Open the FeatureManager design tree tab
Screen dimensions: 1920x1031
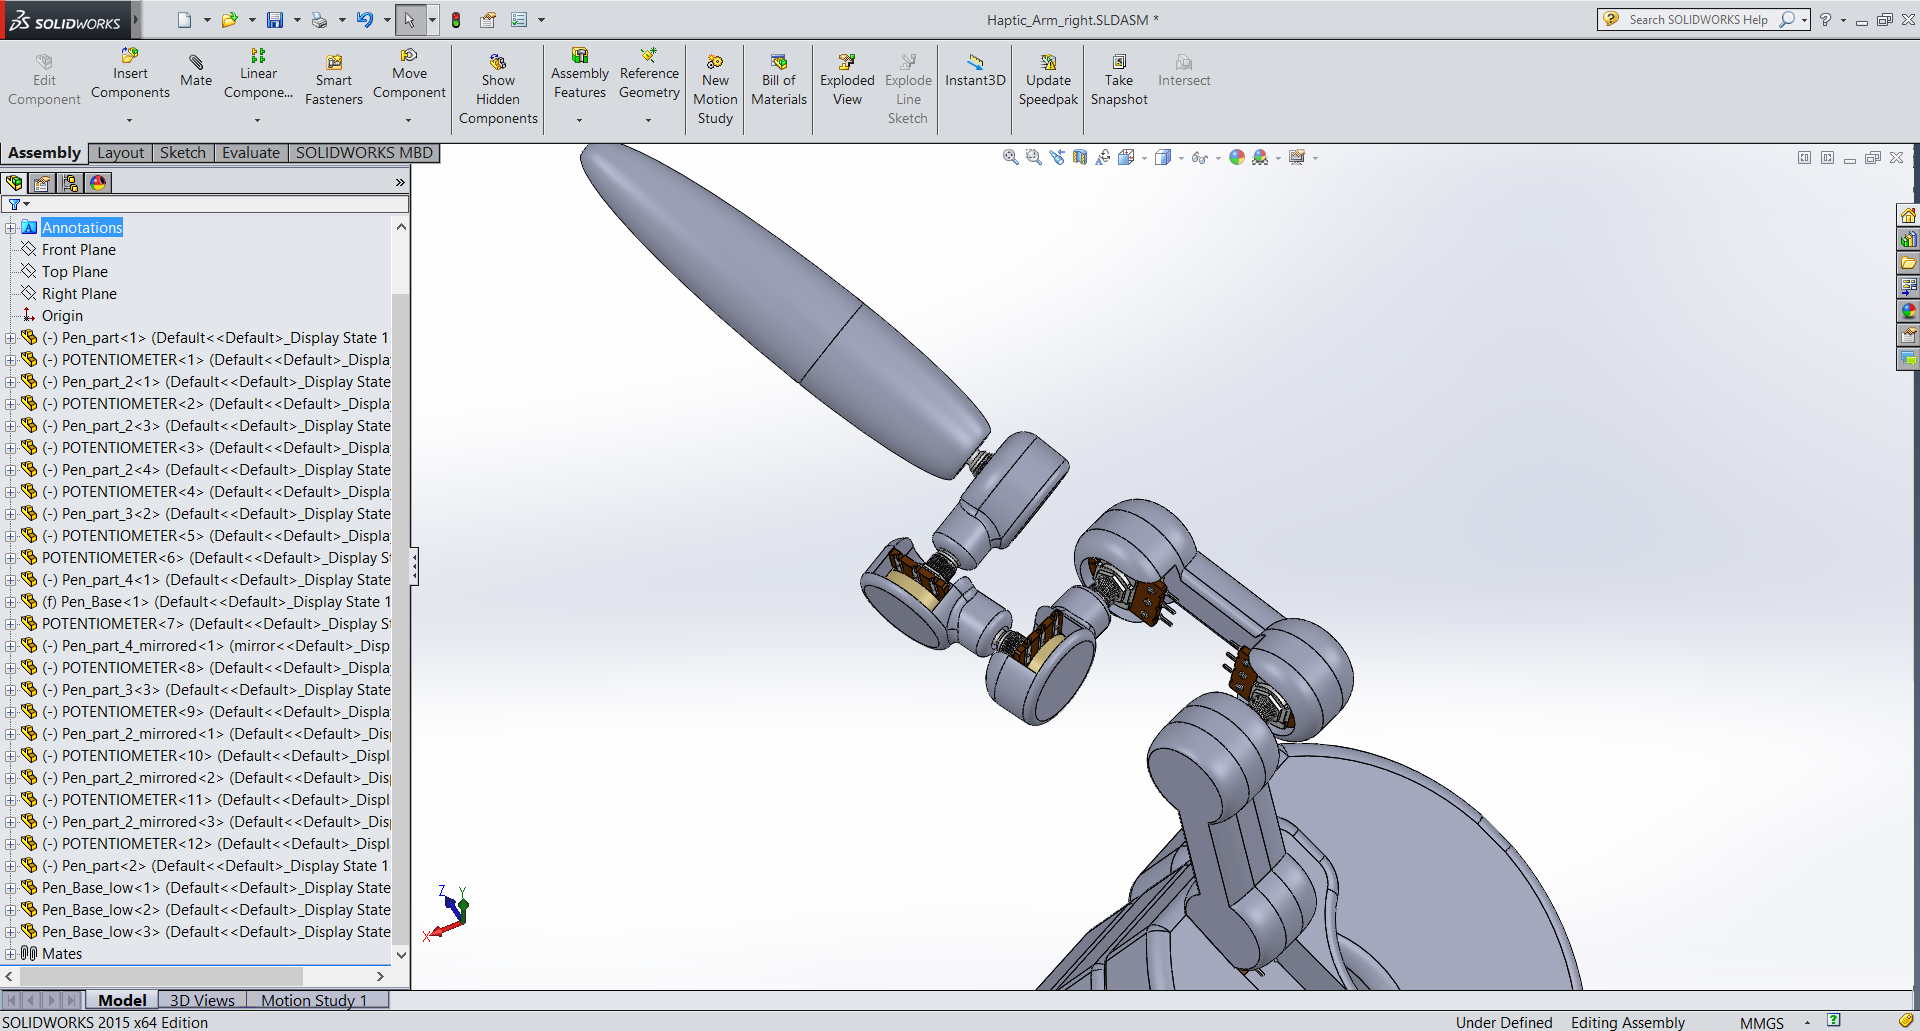14,183
